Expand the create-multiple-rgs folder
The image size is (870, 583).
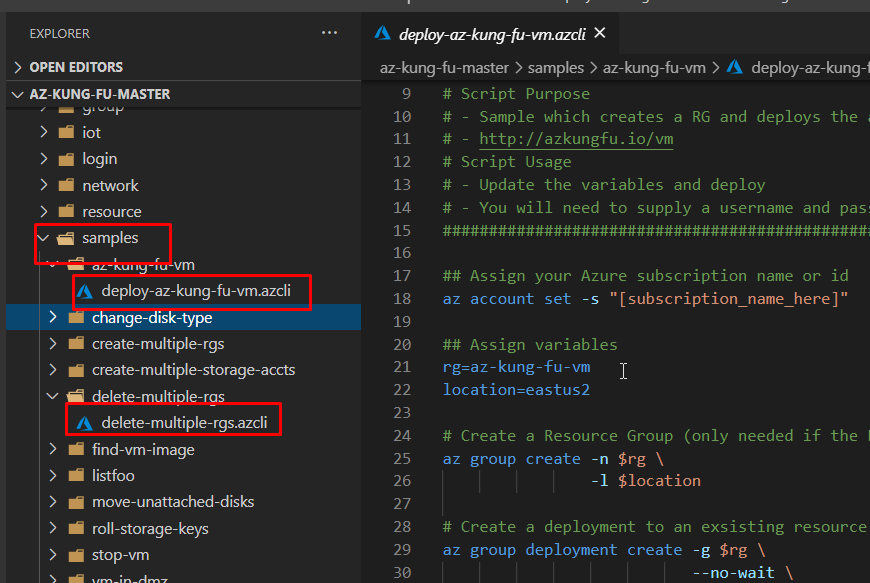click(53, 343)
